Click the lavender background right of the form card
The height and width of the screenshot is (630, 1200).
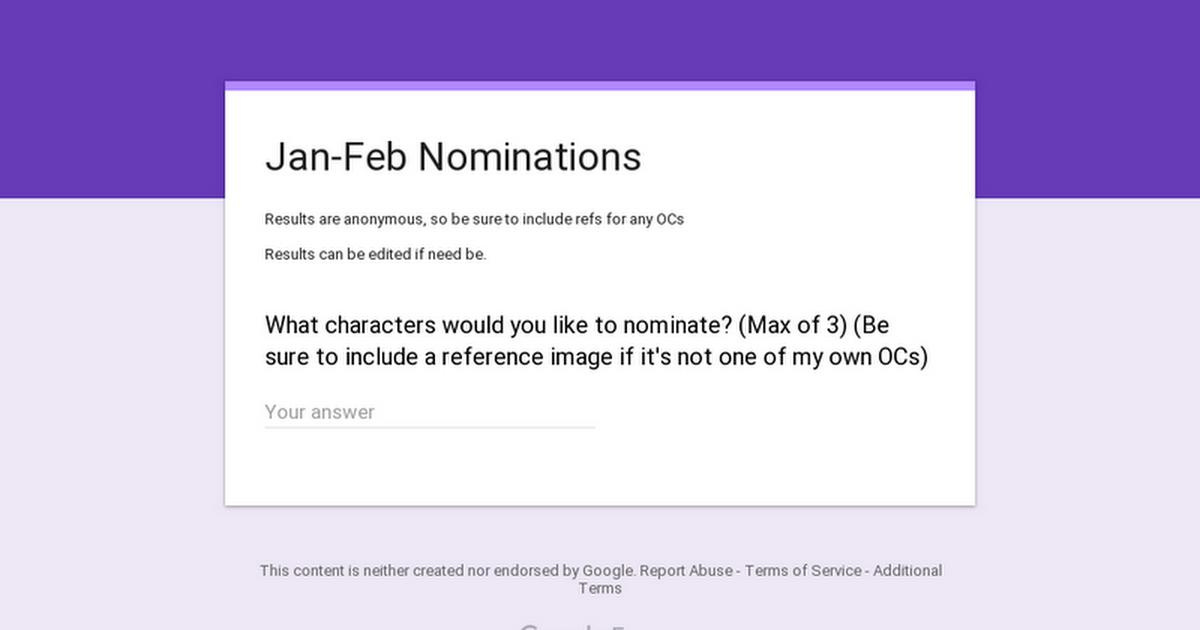1088,400
